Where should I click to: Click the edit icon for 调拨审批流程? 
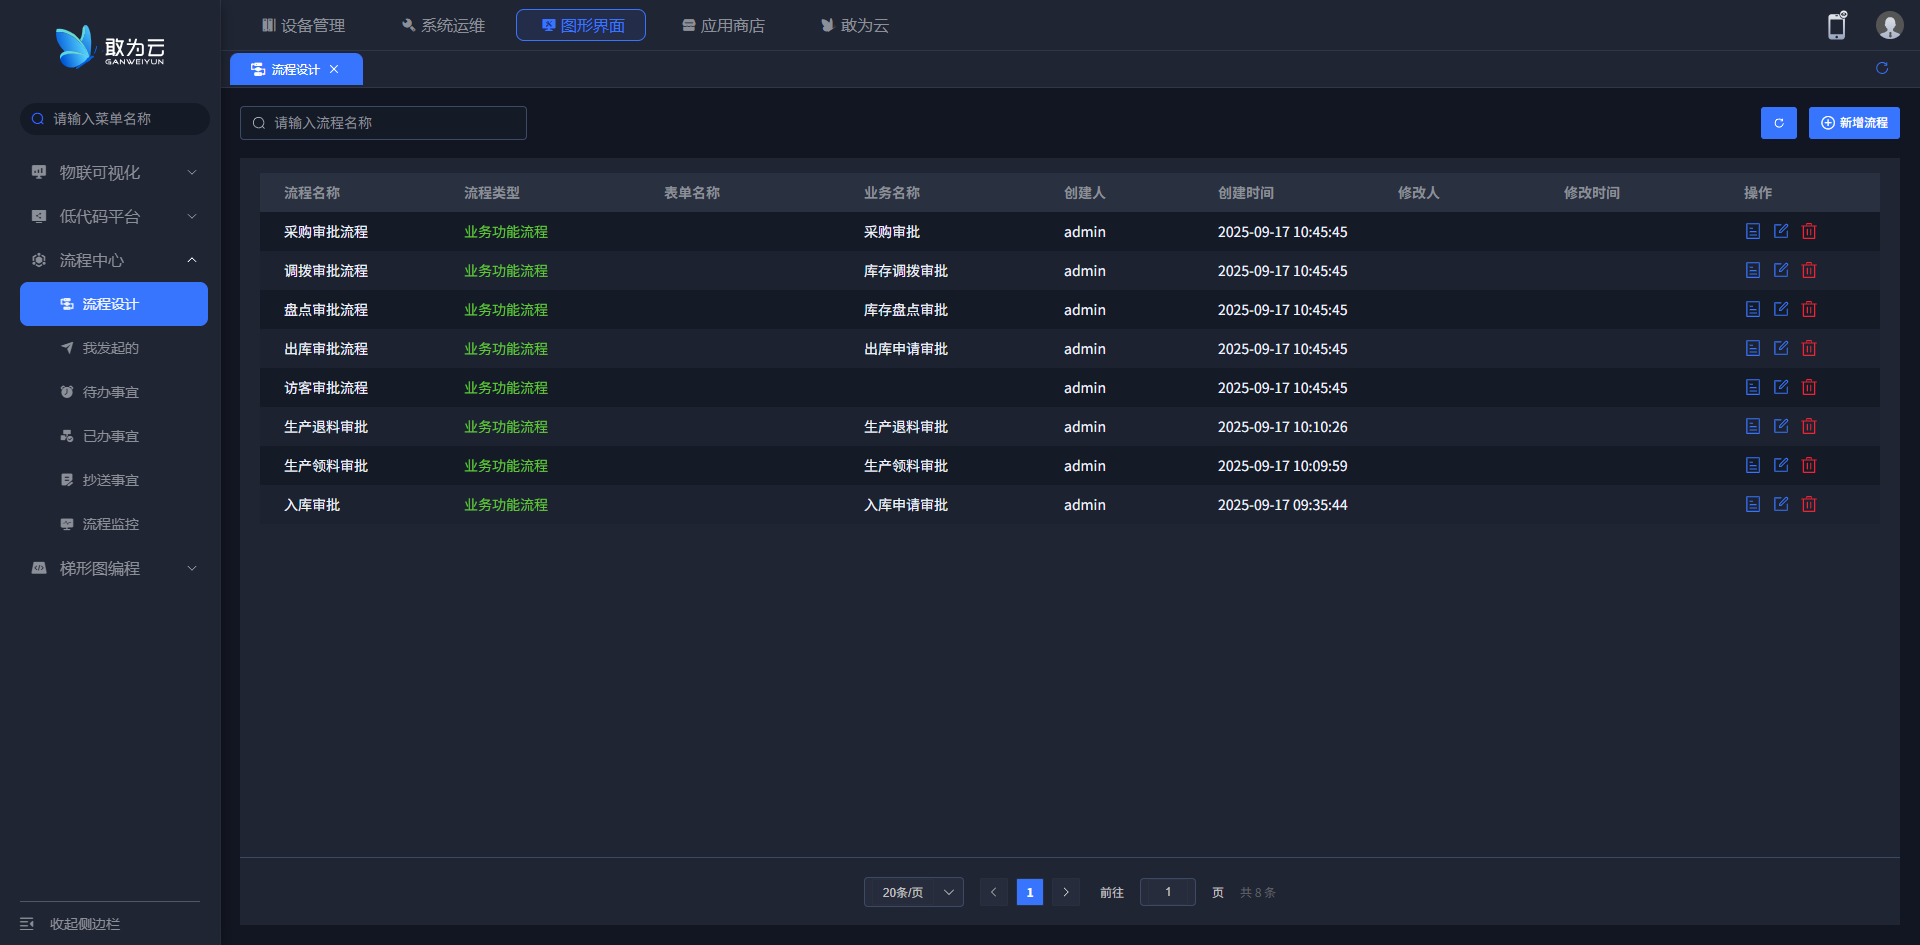[1781, 270]
